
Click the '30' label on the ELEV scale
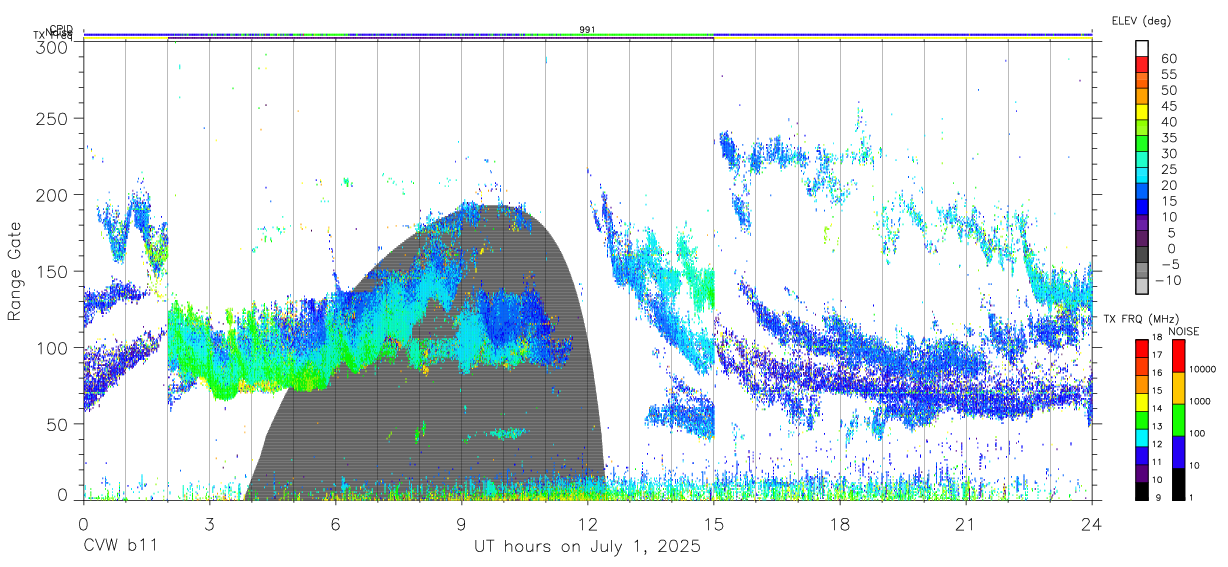tap(1169, 153)
